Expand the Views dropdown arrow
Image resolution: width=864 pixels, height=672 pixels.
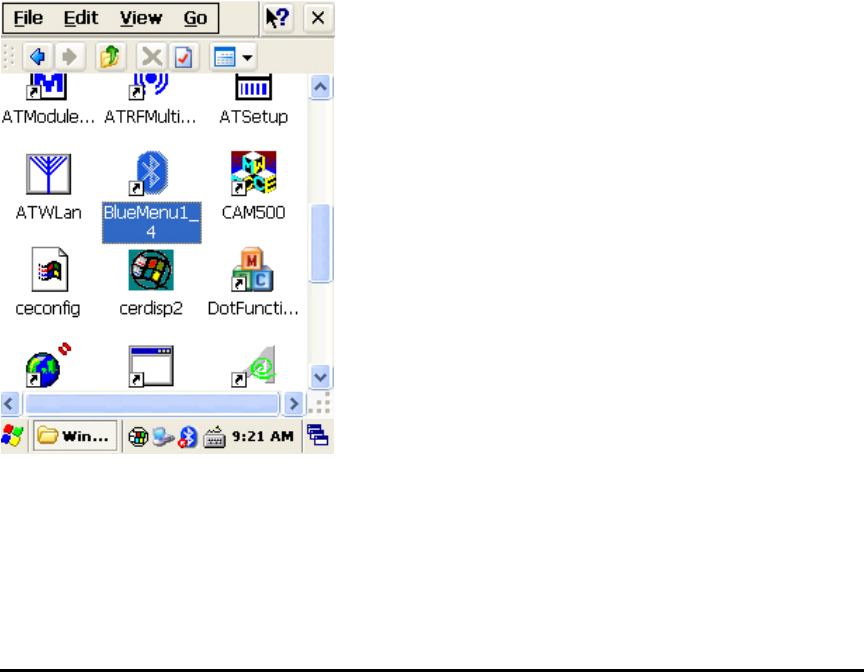click(247, 57)
